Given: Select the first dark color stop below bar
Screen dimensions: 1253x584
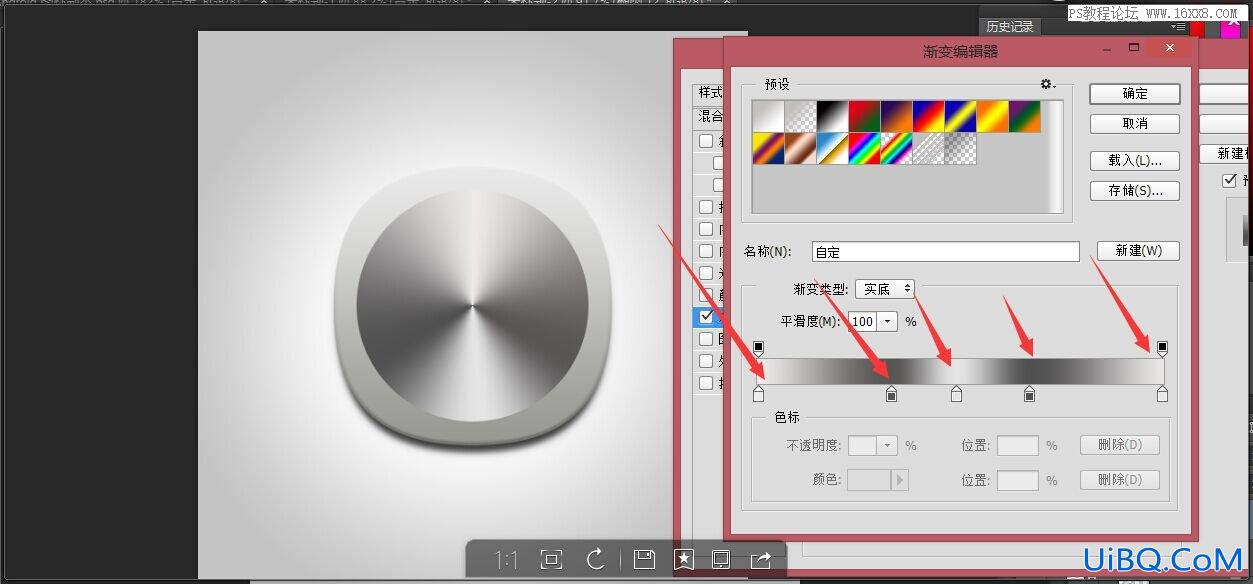Looking at the screenshot, I should 891,394.
